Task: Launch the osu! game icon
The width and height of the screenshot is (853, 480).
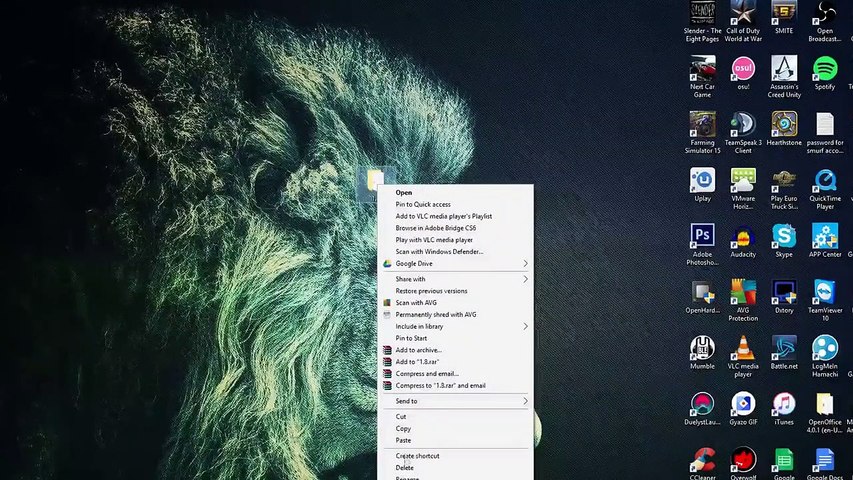Action: (x=743, y=73)
